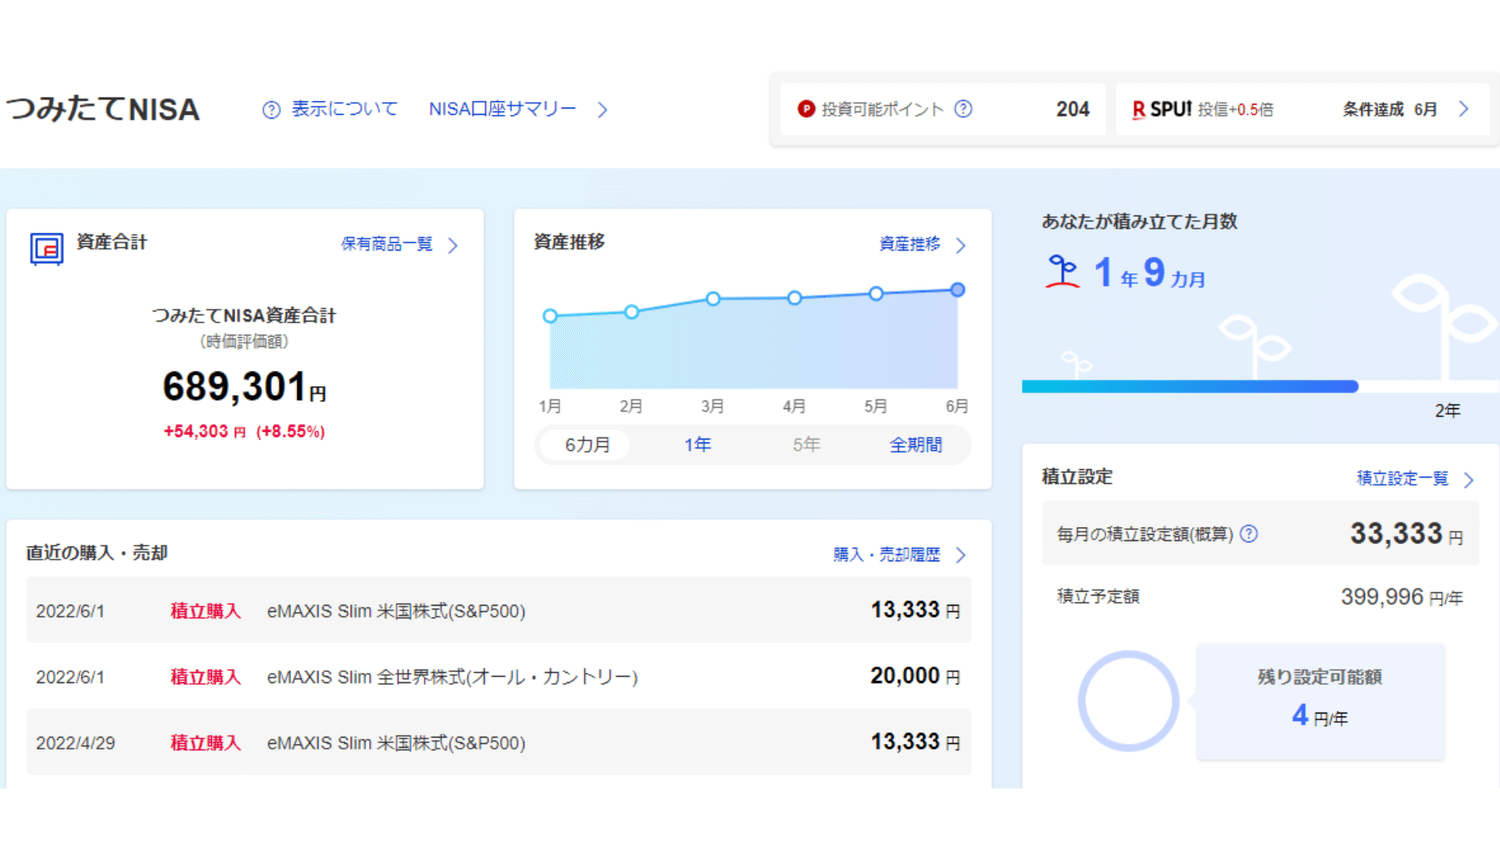Screen dimensions: 1500x843
Task: Click the 6月 data point on chart
Action: (957, 290)
